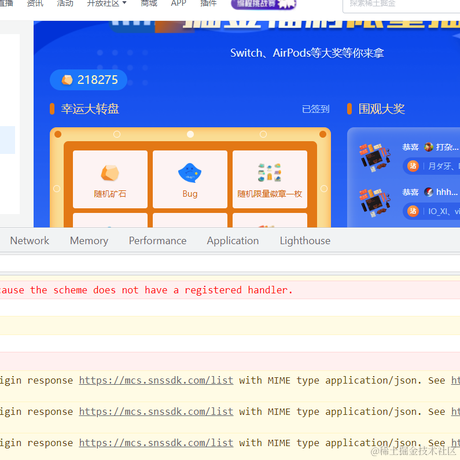Click the 随机矿石 prize label
This screenshot has width=460, height=460.
(110, 194)
